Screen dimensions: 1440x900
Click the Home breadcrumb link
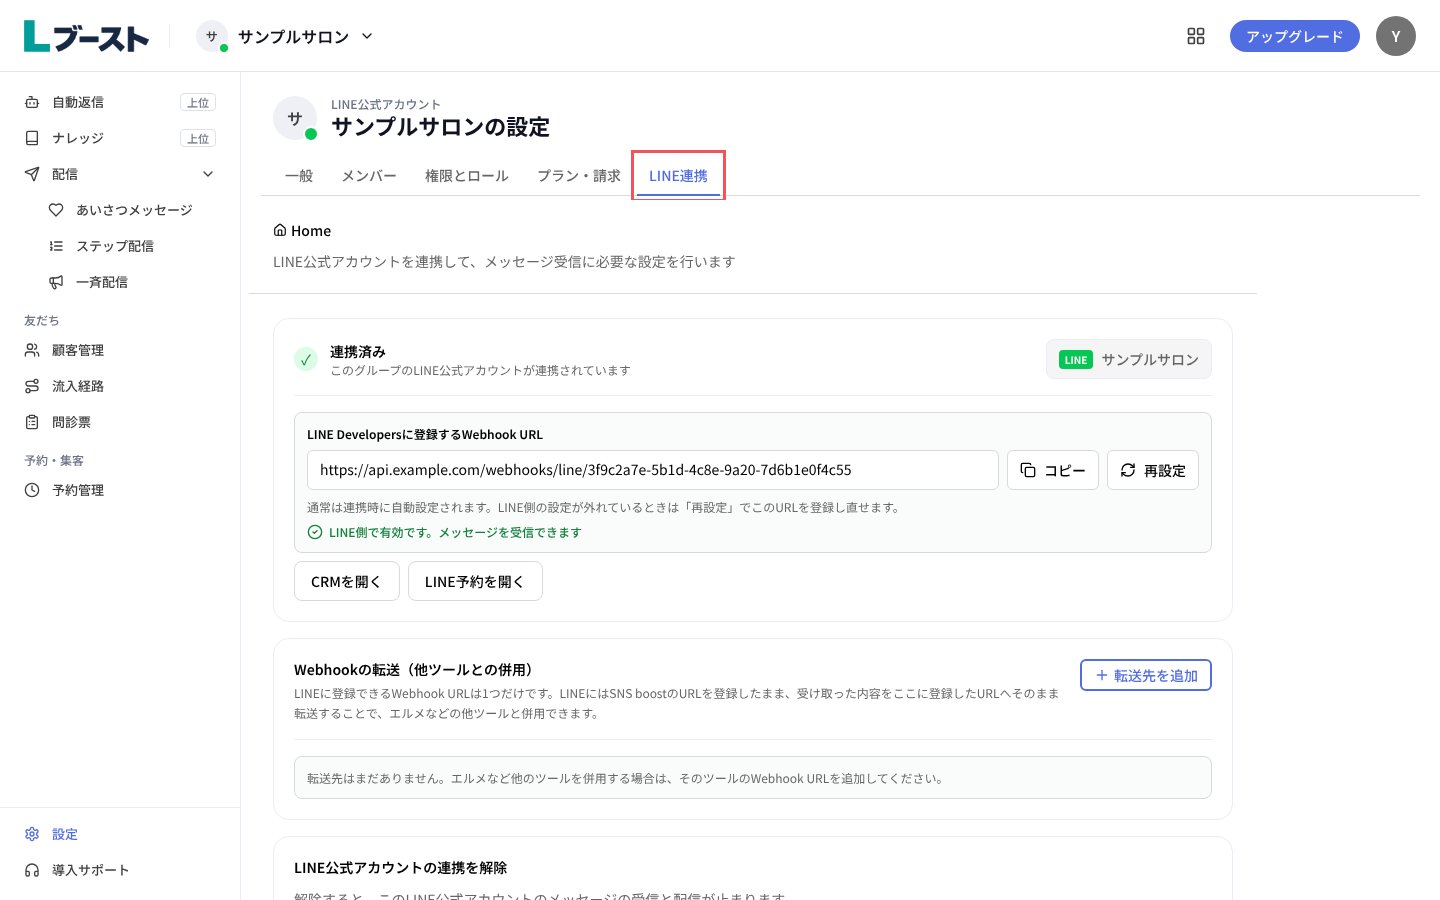tap(302, 231)
